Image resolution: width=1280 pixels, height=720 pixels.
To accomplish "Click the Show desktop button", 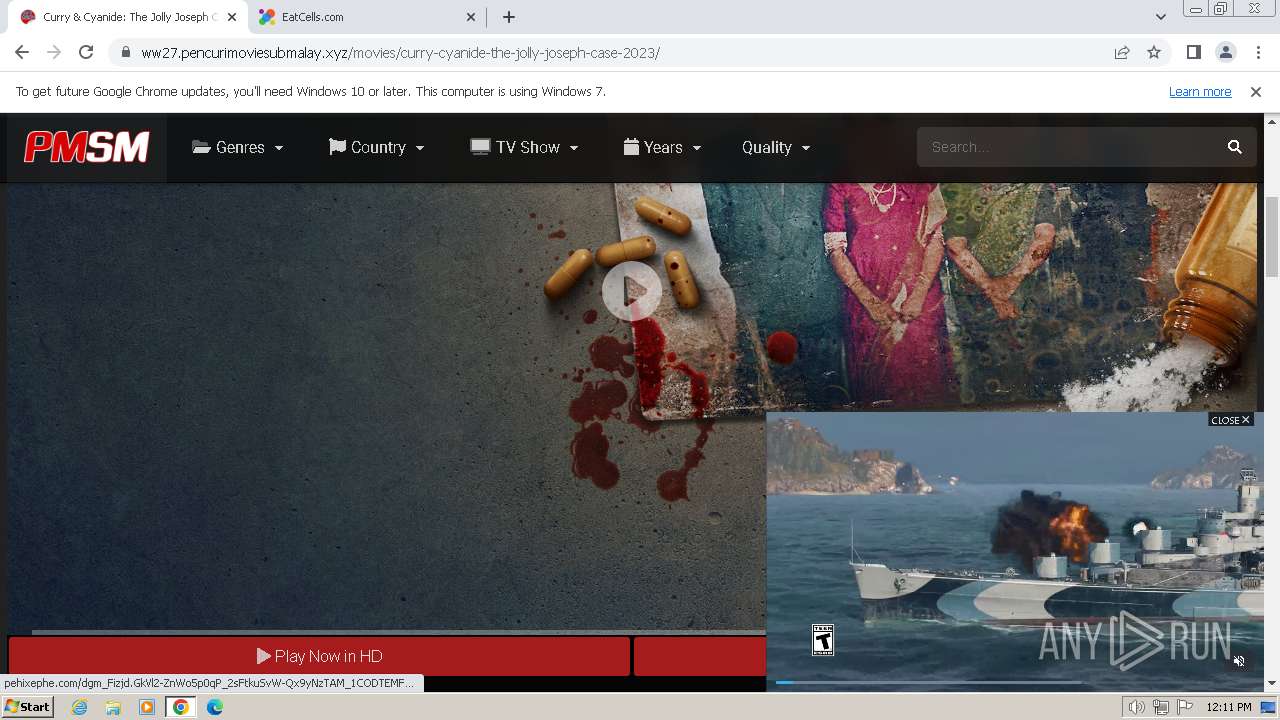I will (x=1270, y=707).
